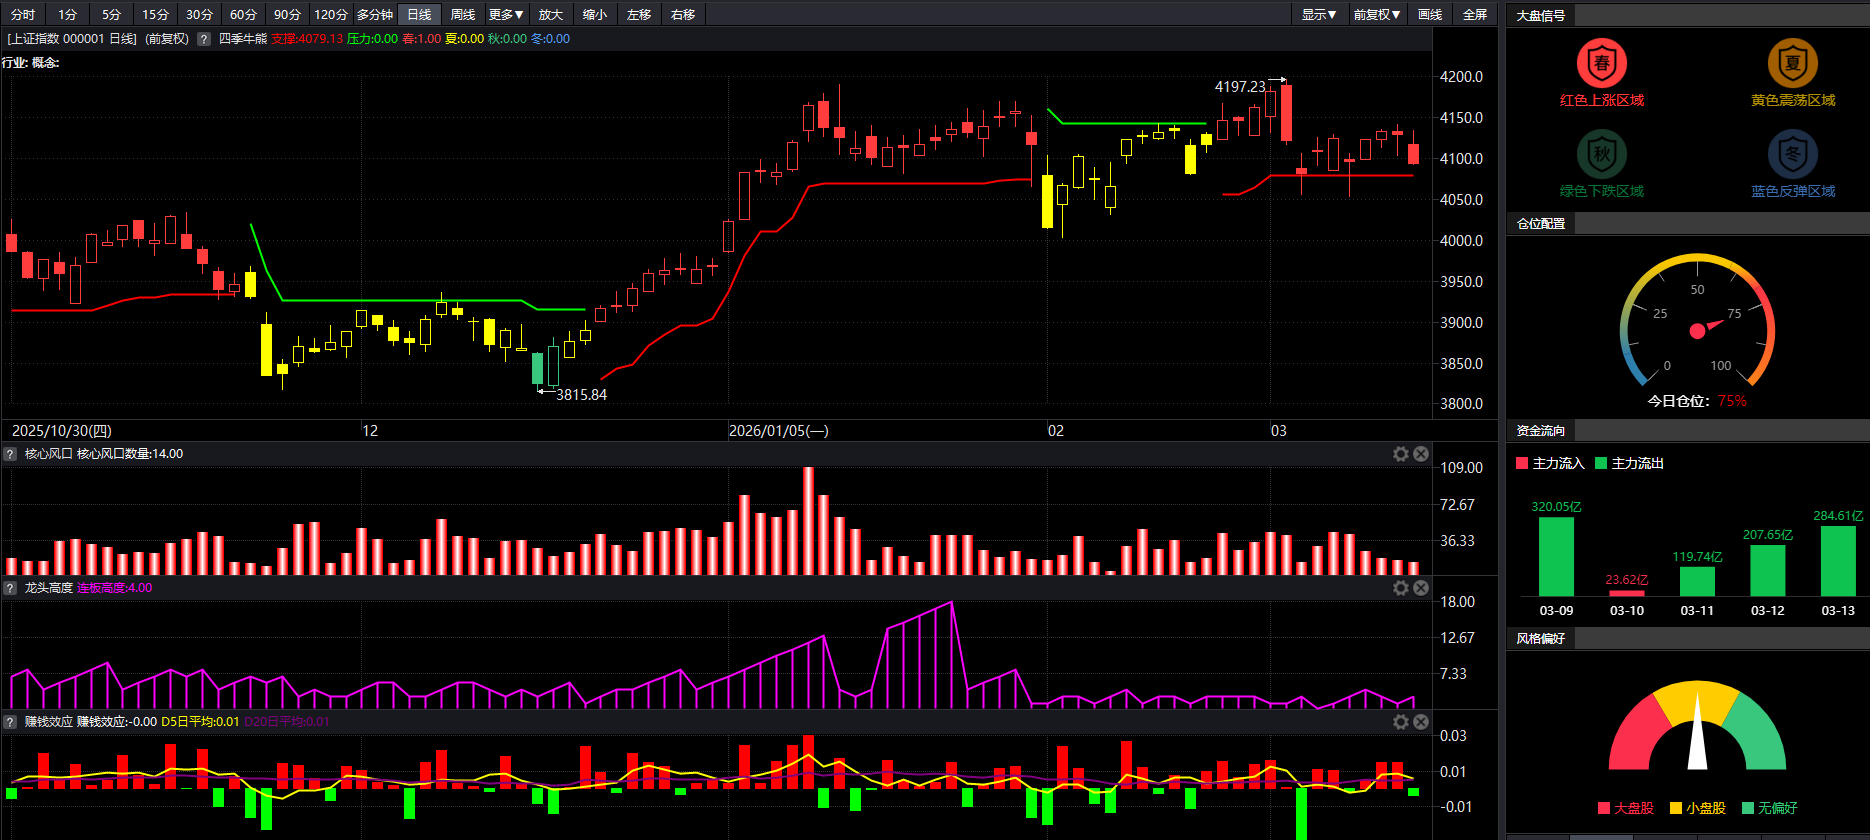Select the 多分钟 multi-minute view
Image resolution: width=1870 pixels, height=840 pixels.
[x=375, y=14]
